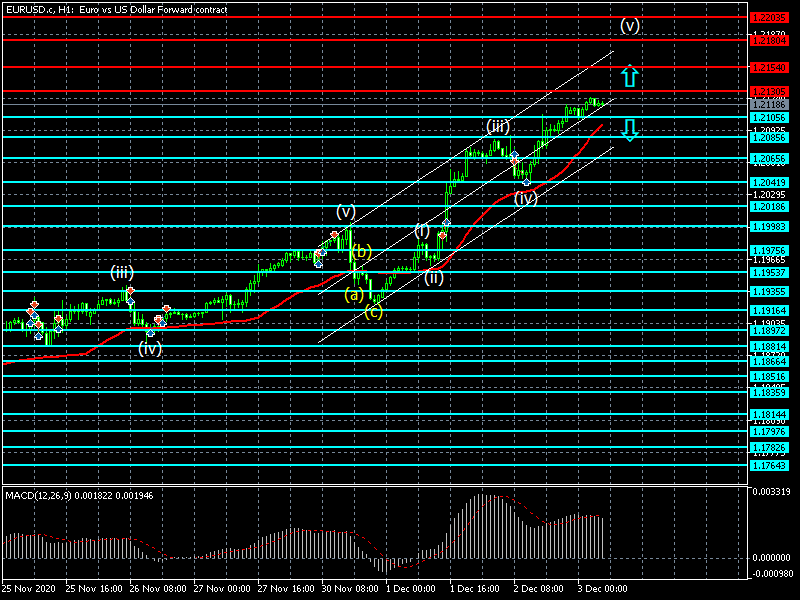Click the white (ii) wave label

tap(433, 278)
